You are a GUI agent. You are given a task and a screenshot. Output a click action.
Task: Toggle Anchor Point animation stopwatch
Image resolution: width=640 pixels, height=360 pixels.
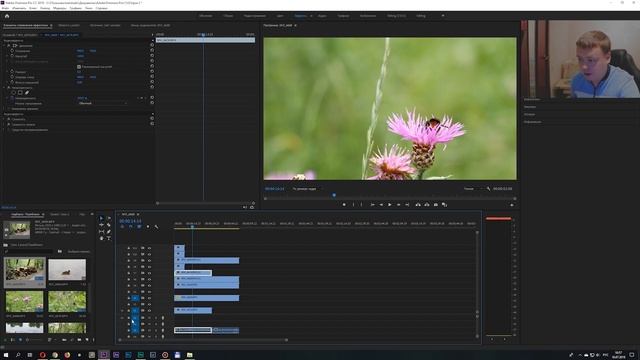pos(12,77)
